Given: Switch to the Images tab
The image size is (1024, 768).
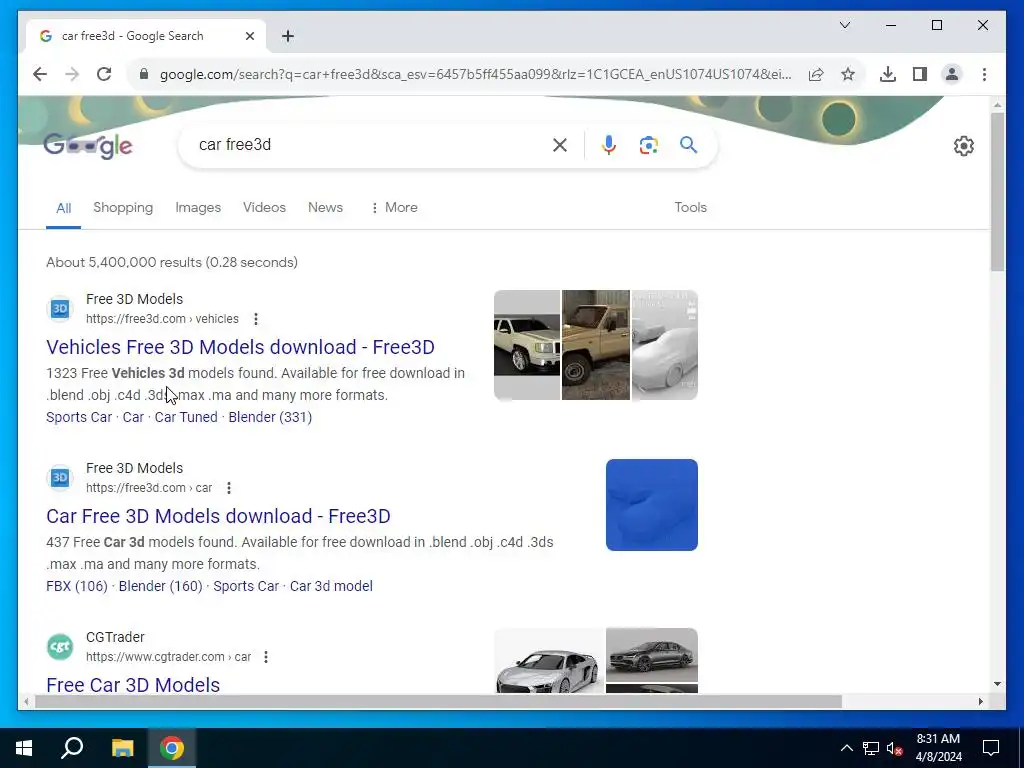Looking at the screenshot, I should click(x=198, y=208).
